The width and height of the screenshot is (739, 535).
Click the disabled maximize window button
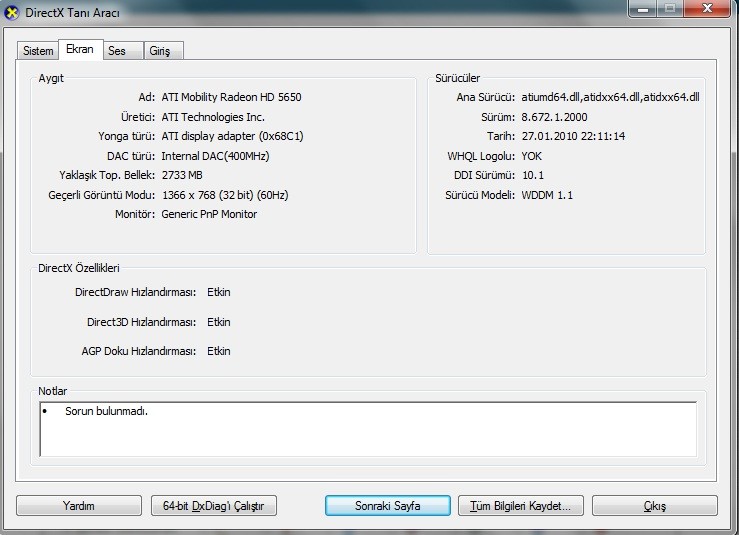(x=670, y=8)
